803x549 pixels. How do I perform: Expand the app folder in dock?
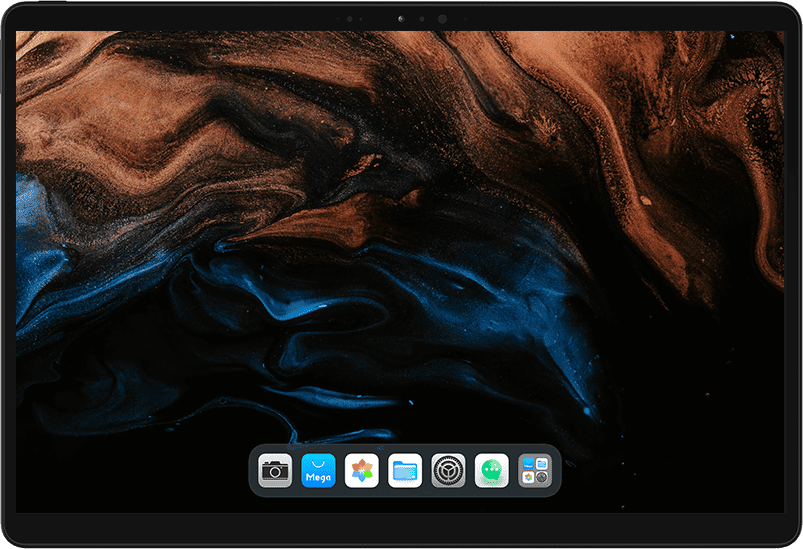point(535,470)
